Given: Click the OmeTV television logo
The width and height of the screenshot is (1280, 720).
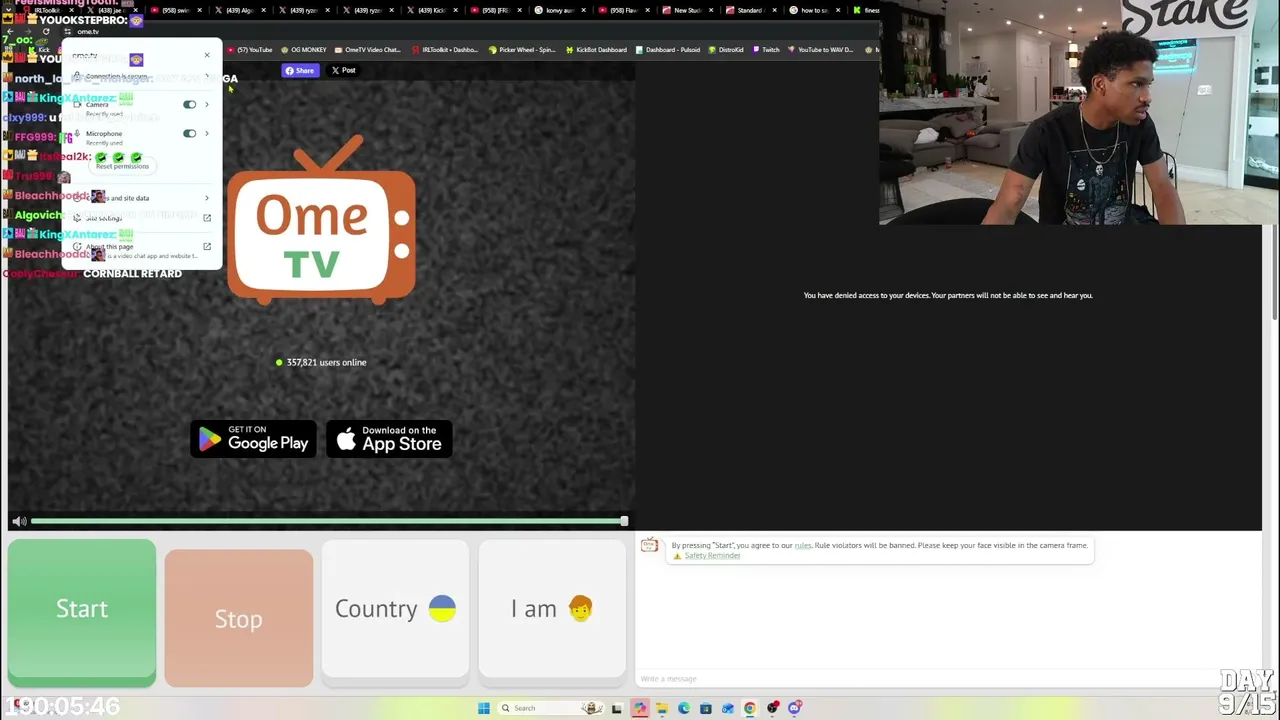Looking at the screenshot, I should point(321,220).
